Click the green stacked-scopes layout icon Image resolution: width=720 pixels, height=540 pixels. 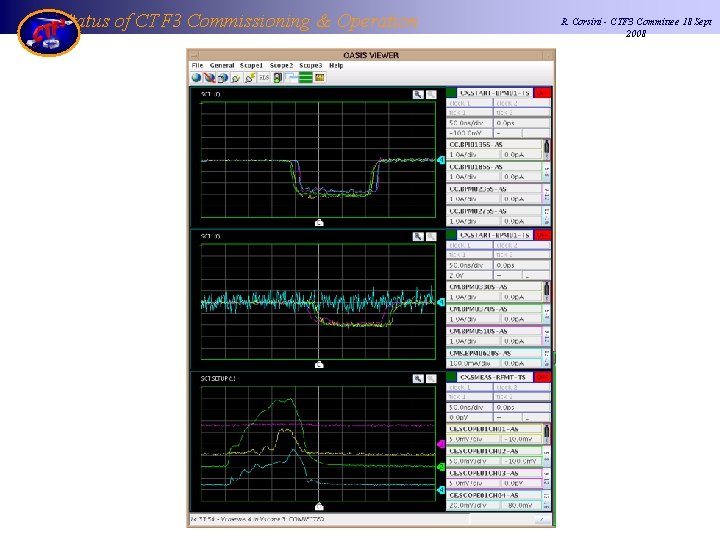tap(305, 78)
